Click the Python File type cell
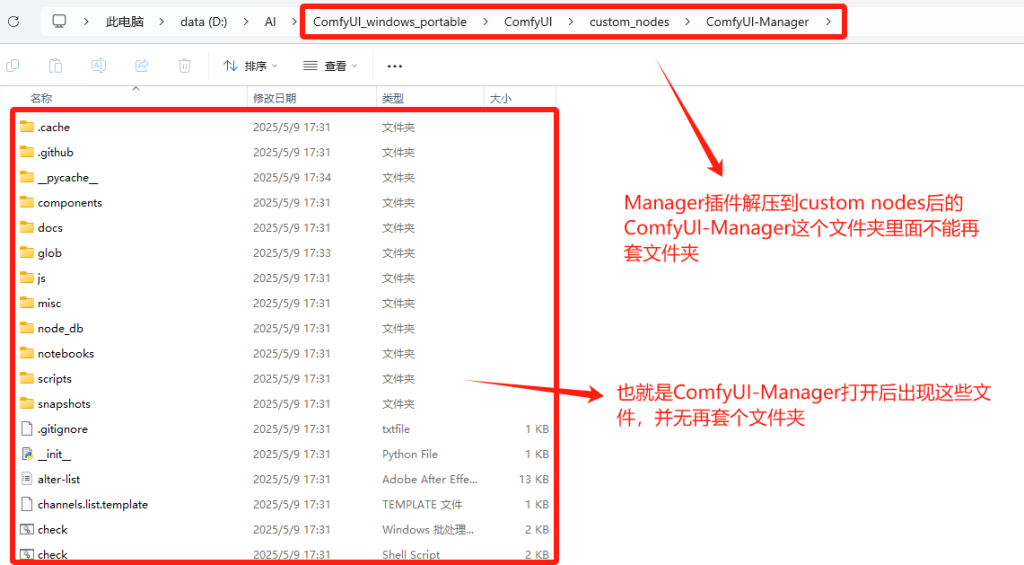Screen dimensions: 1024x565 (x=410, y=454)
